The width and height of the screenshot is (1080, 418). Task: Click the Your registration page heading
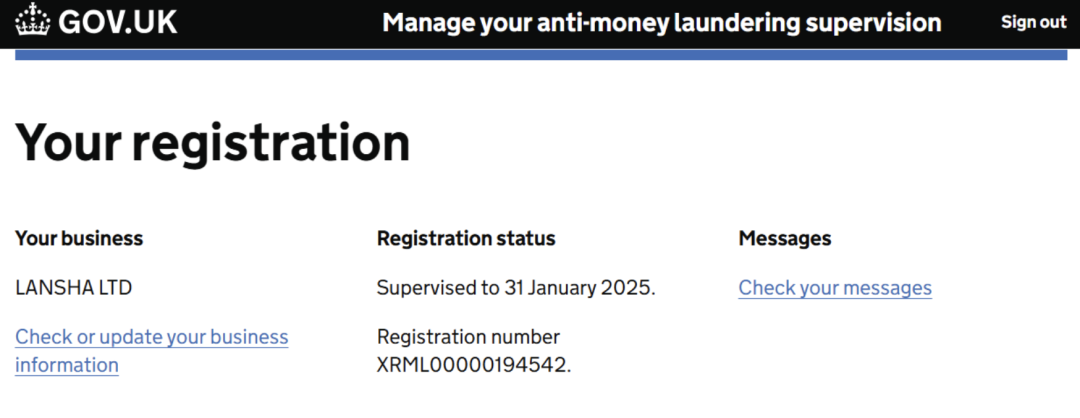[x=213, y=142]
